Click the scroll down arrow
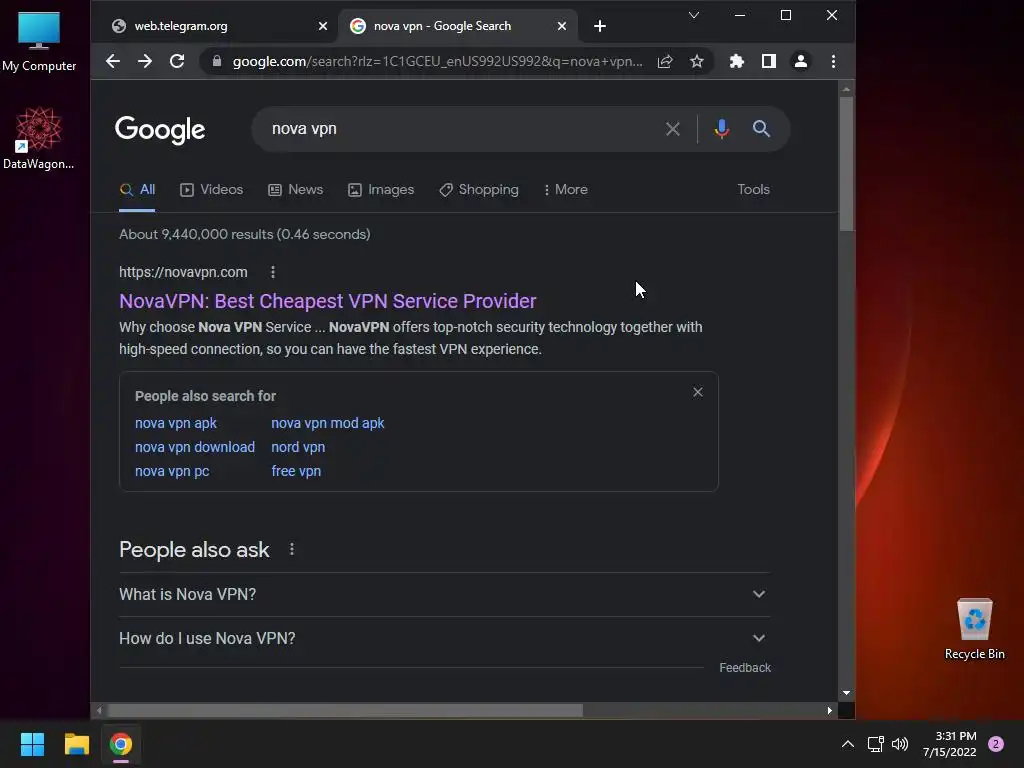Screen dimensions: 1024x768 click(x=846, y=693)
